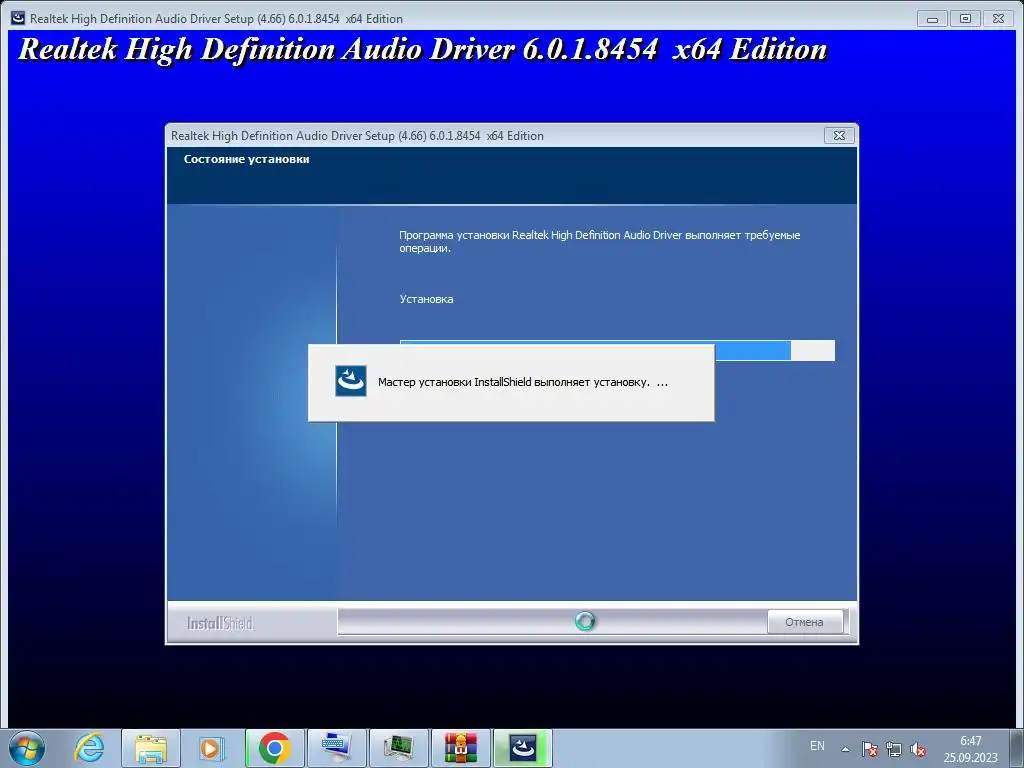Click the EN language indicator
Image resolution: width=1024 pixels, height=768 pixels.
(x=817, y=746)
